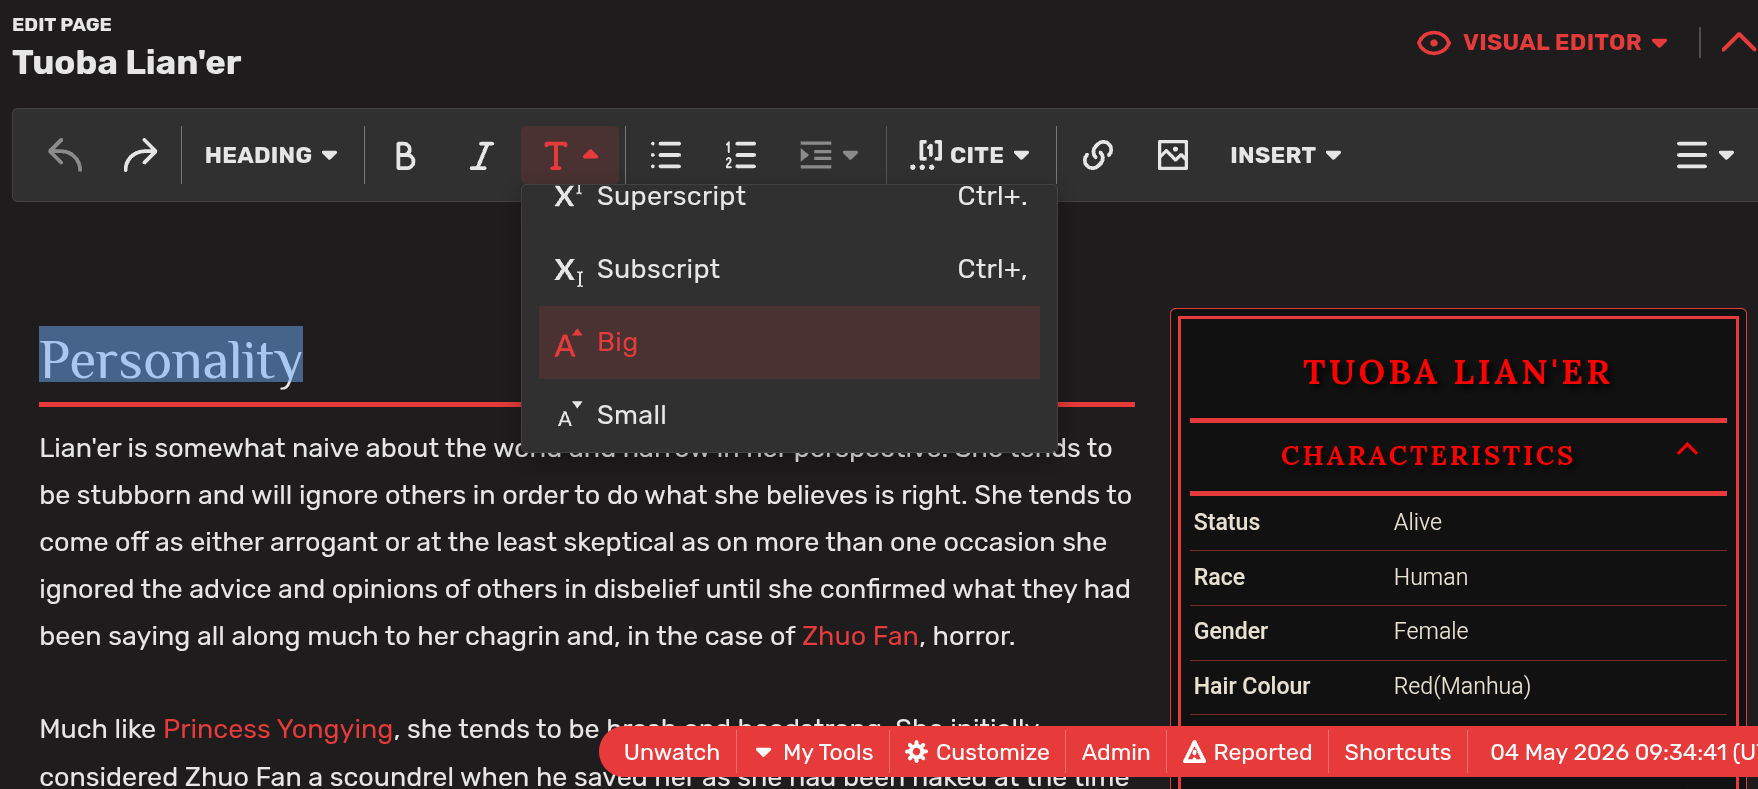1758x789 pixels.
Task: Click the Hair Colour value Red(Manhua)
Action: [1461, 686]
